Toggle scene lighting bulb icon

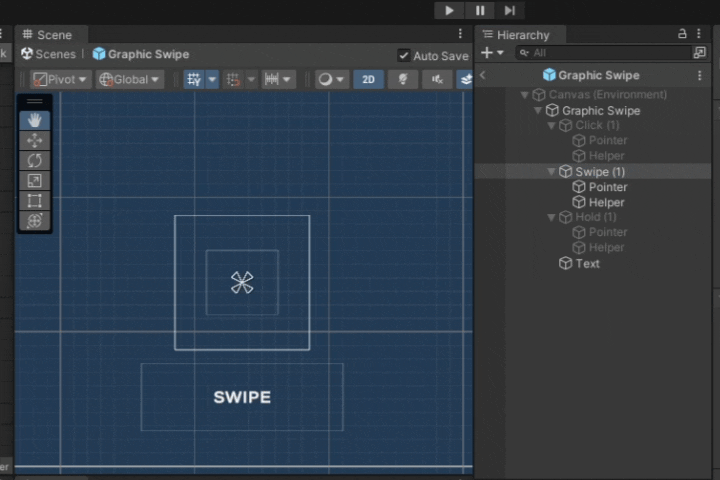[403, 79]
